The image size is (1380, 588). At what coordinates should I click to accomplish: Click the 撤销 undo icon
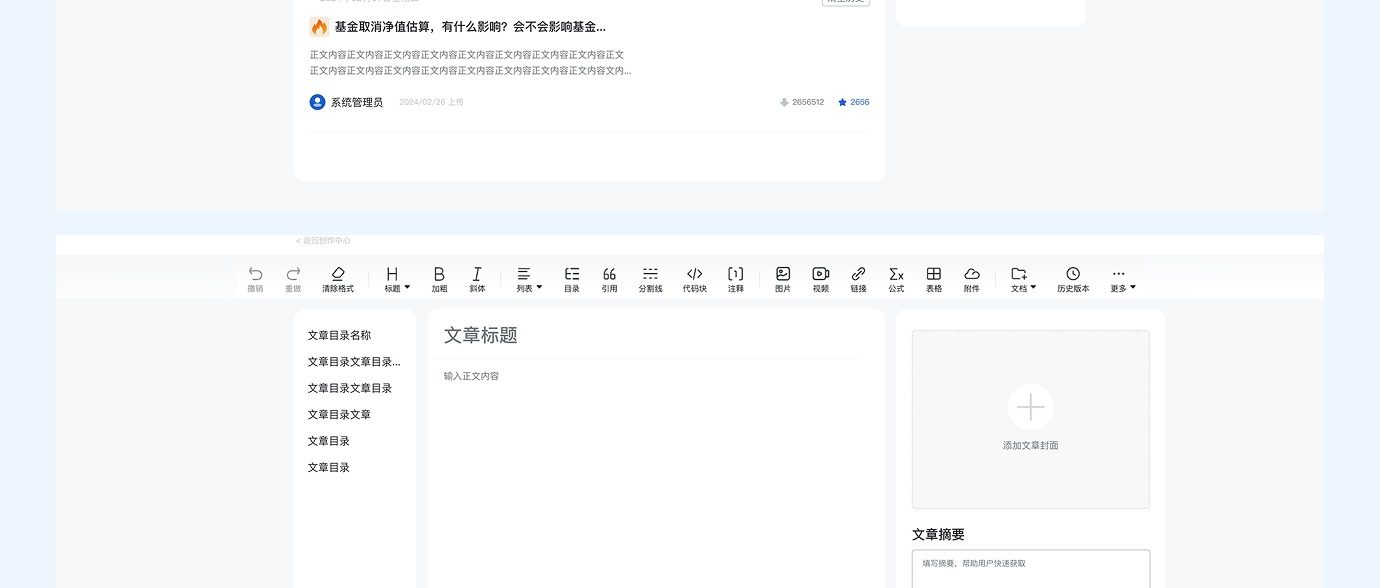[255, 273]
